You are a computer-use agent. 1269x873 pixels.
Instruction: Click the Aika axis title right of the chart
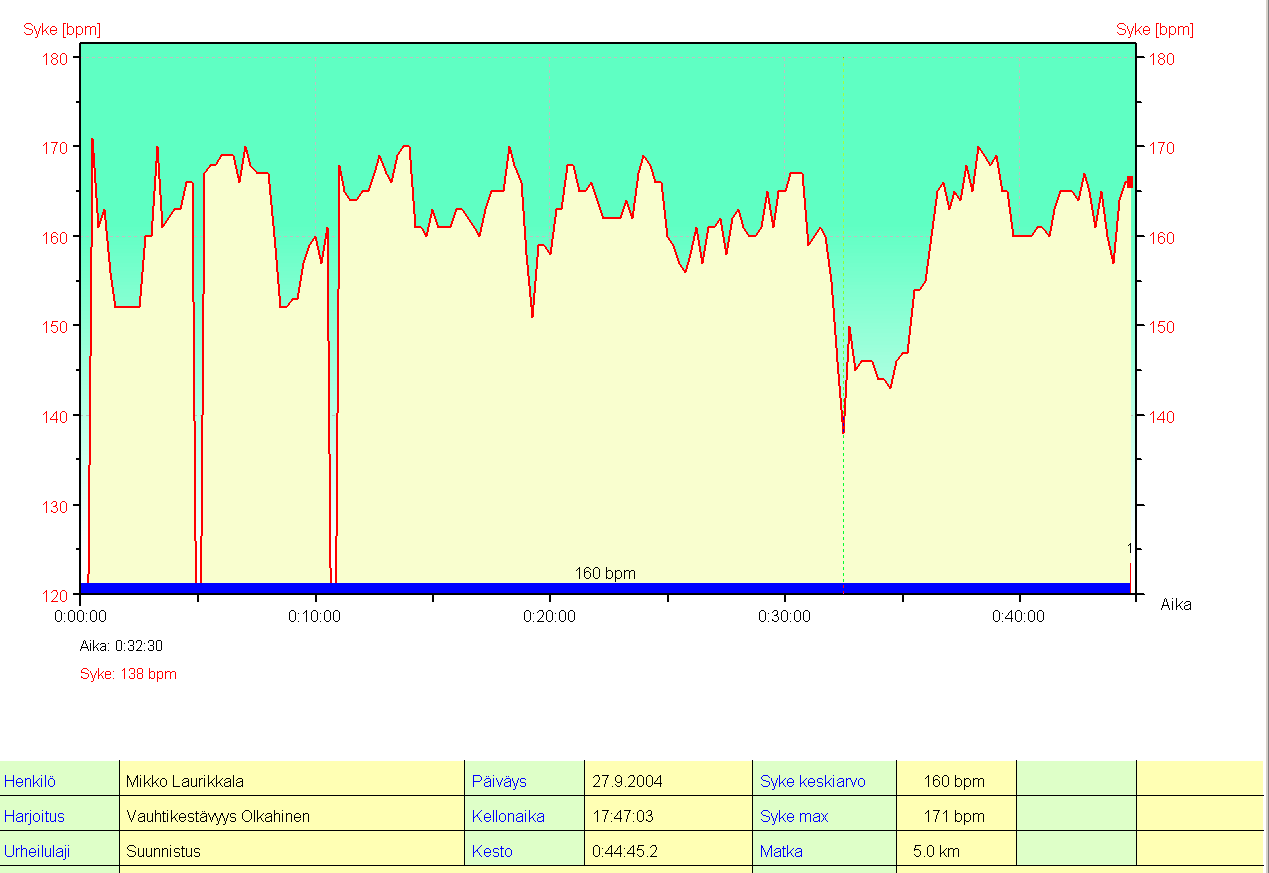coord(1176,604)
